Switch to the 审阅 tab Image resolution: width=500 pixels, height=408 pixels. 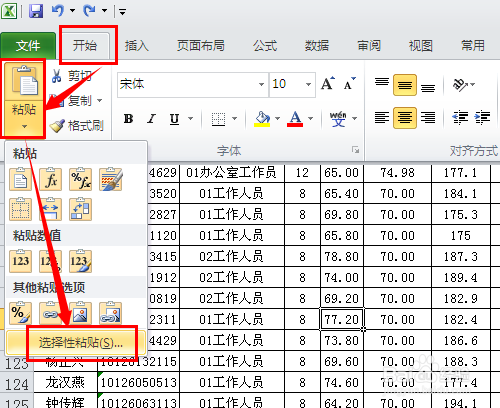tap(369, 46)
